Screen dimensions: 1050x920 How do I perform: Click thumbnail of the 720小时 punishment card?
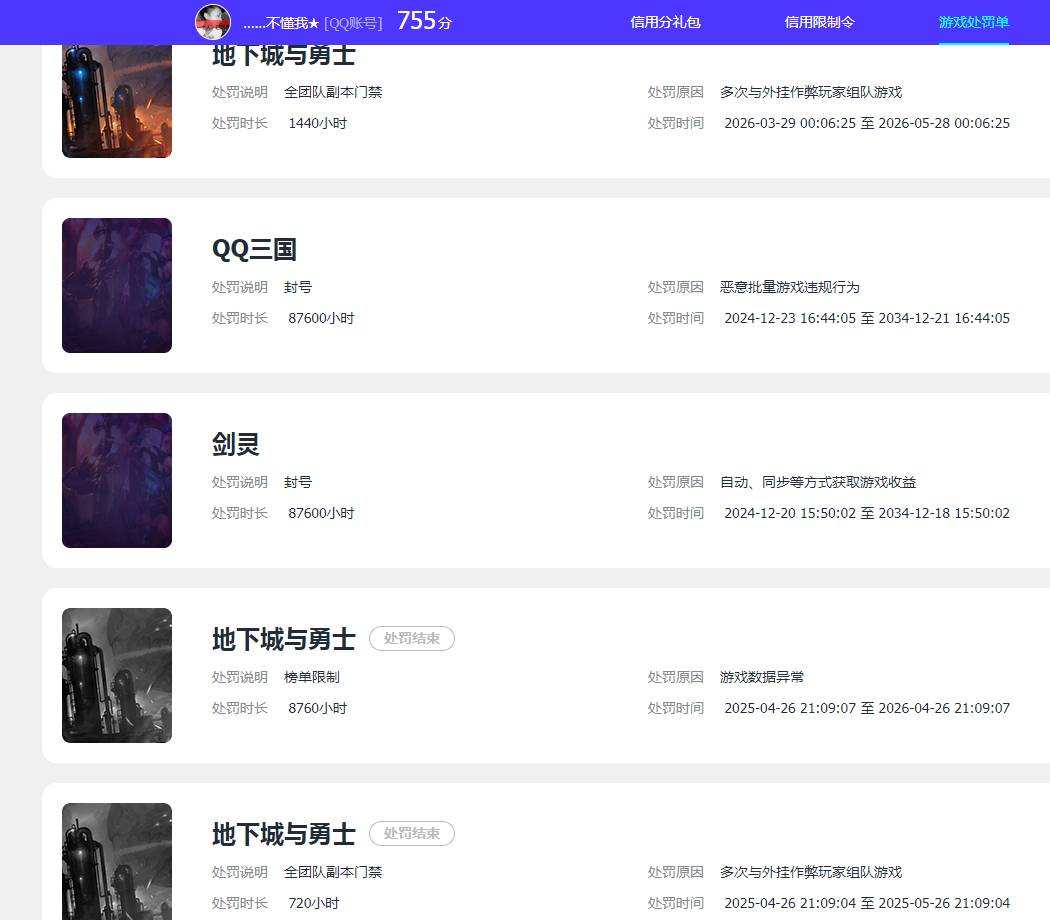(117, 861)
